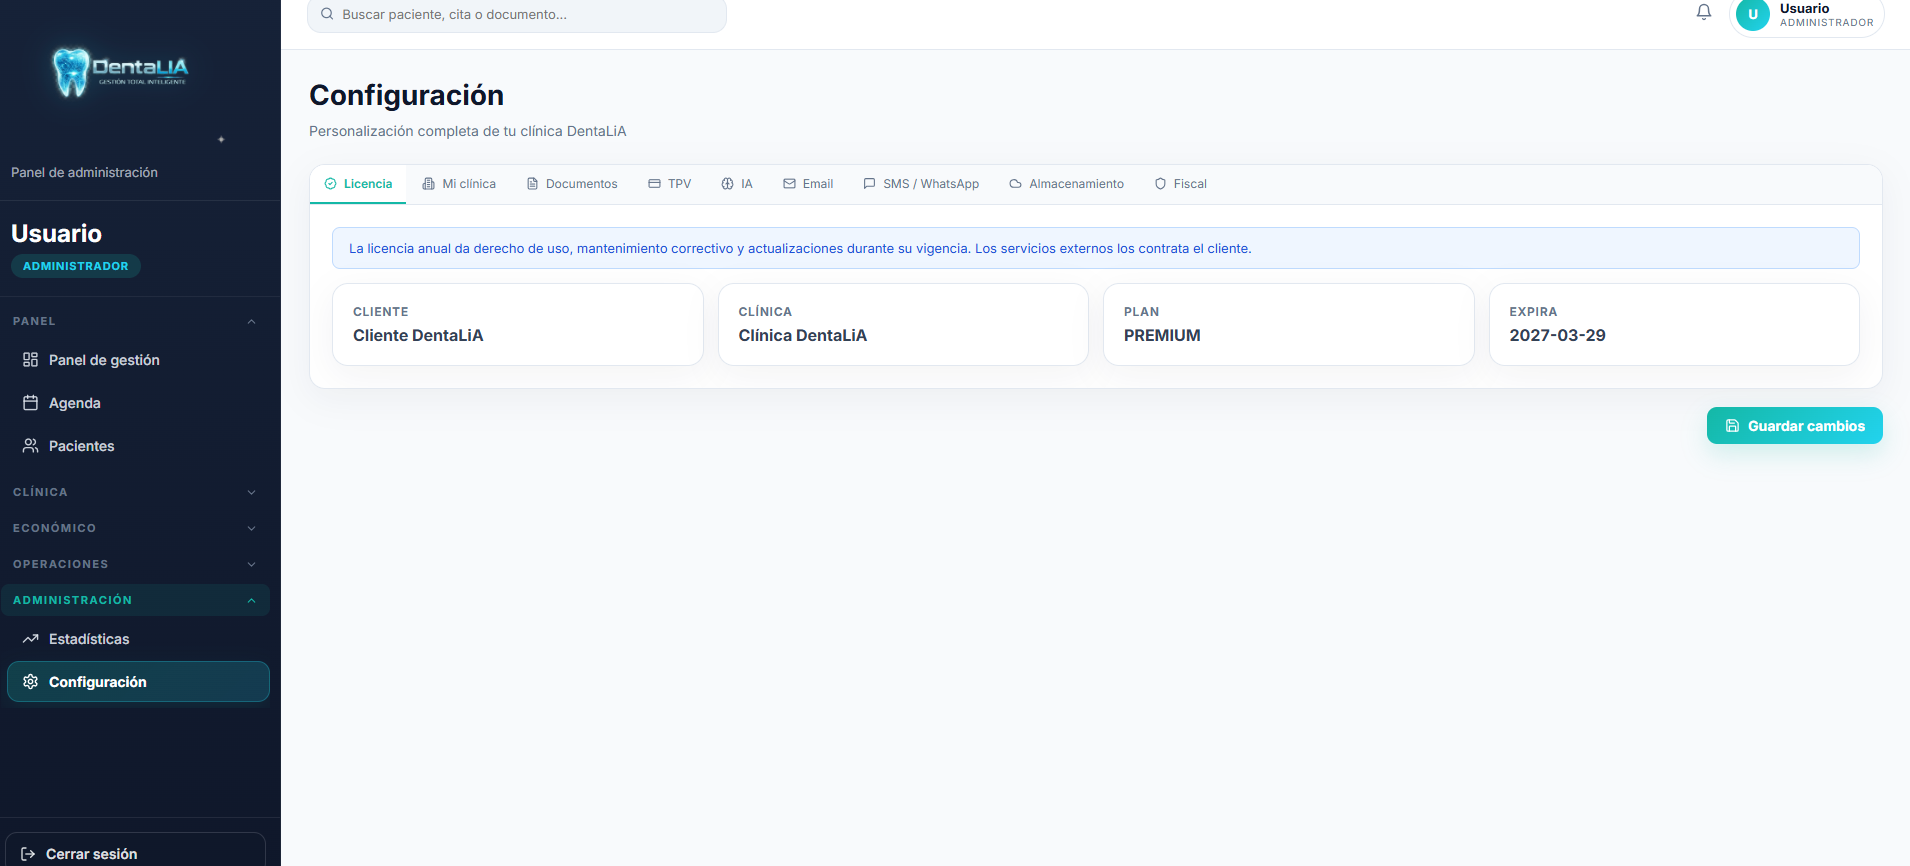Open Estadísticas in the sidebar
The width and height of the screenshot is (1910, 866).
click(x=89, y=639)
